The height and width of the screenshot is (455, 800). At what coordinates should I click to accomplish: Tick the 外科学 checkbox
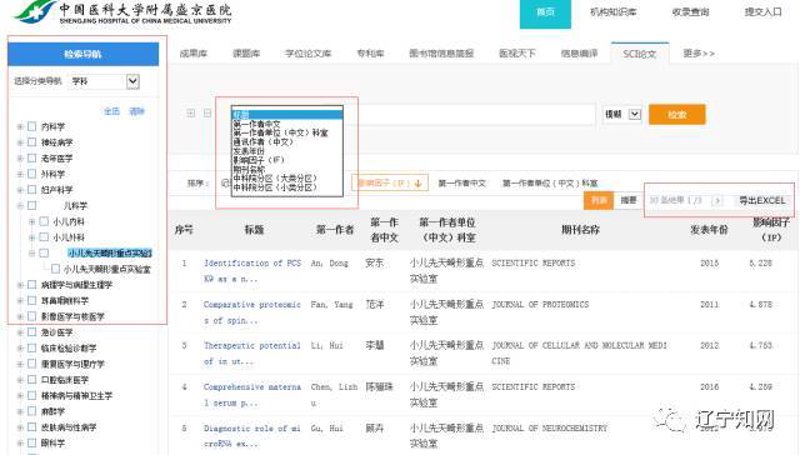[32, 173]
